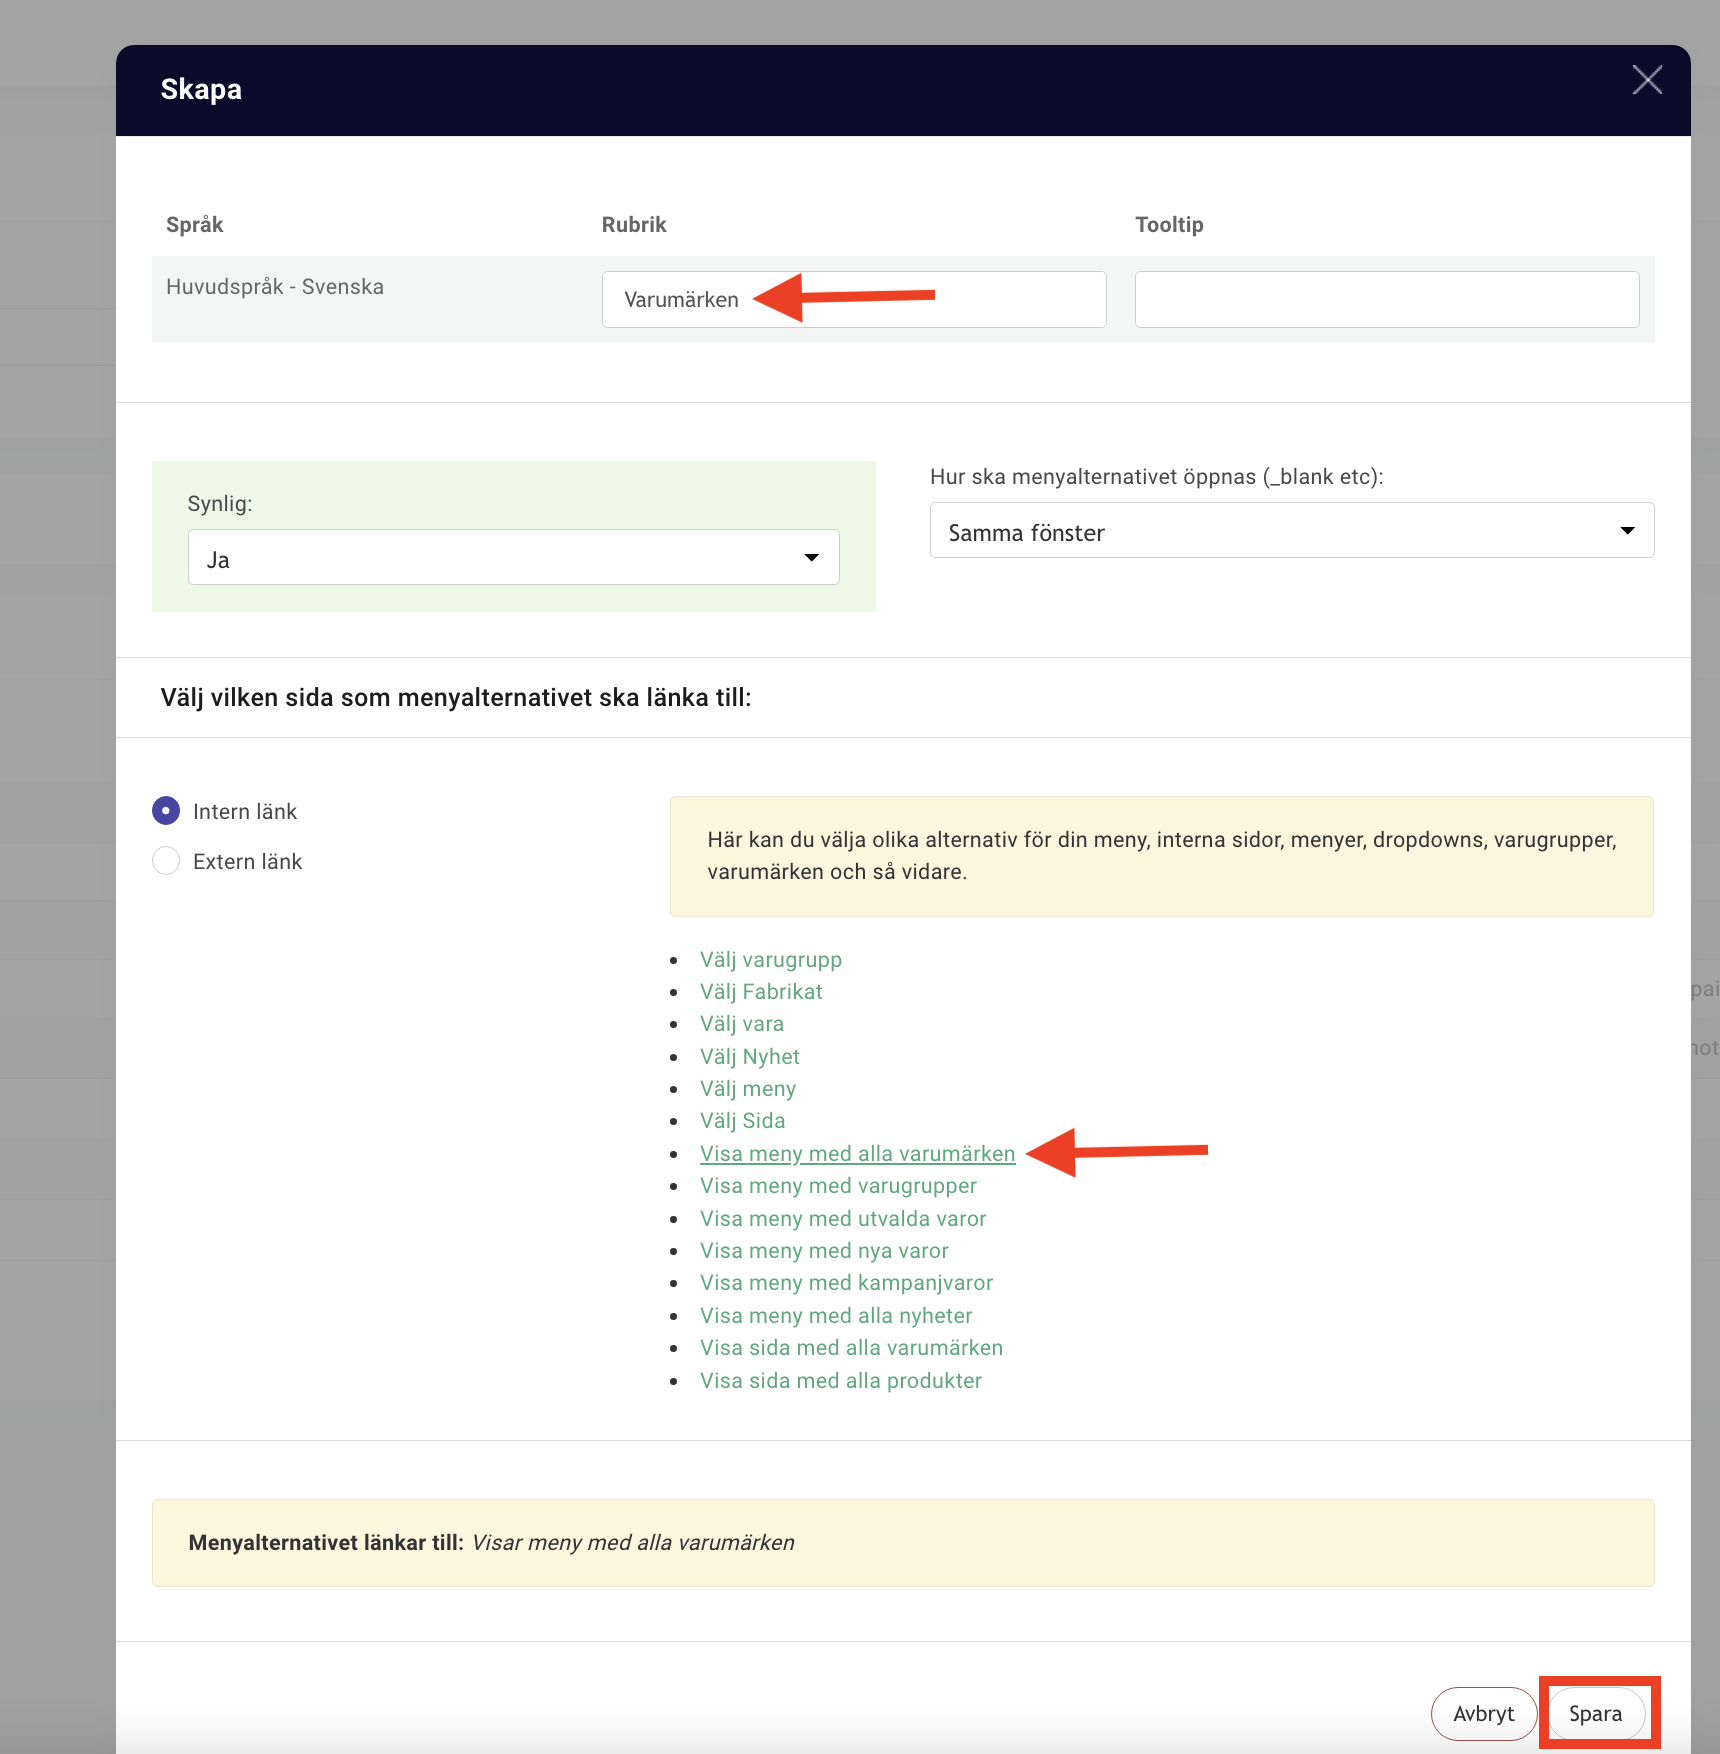Select the Extern länk radio button
The height and width of the screenshot is (1754, 1720).
(166, 861)
